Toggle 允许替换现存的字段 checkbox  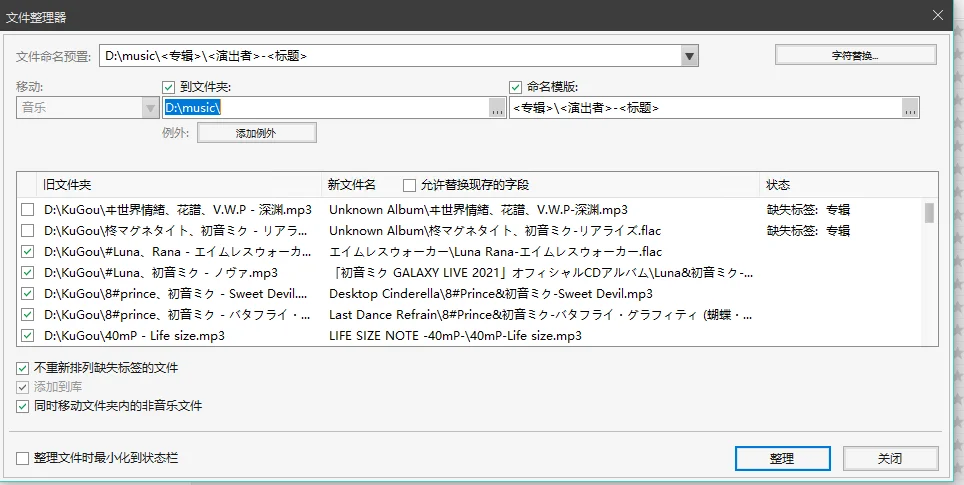coord(409,185)
